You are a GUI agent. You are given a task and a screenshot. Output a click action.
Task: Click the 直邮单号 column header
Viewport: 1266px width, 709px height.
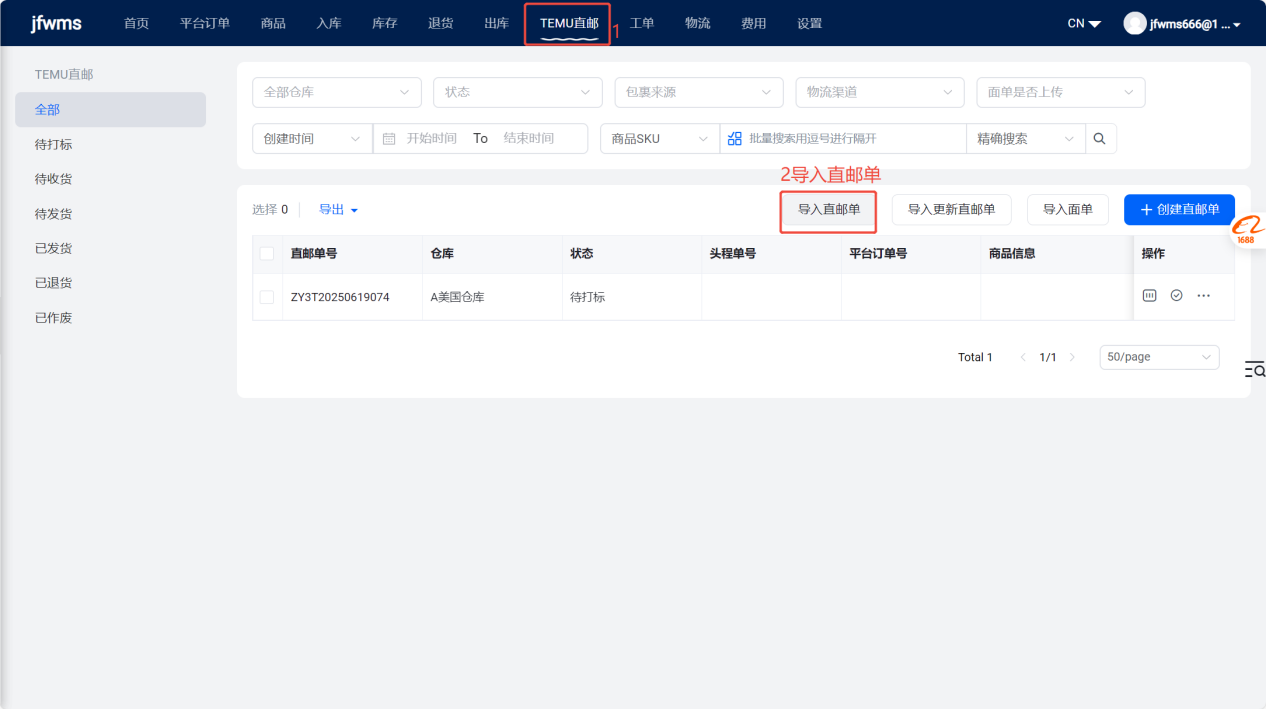point(314,253)
